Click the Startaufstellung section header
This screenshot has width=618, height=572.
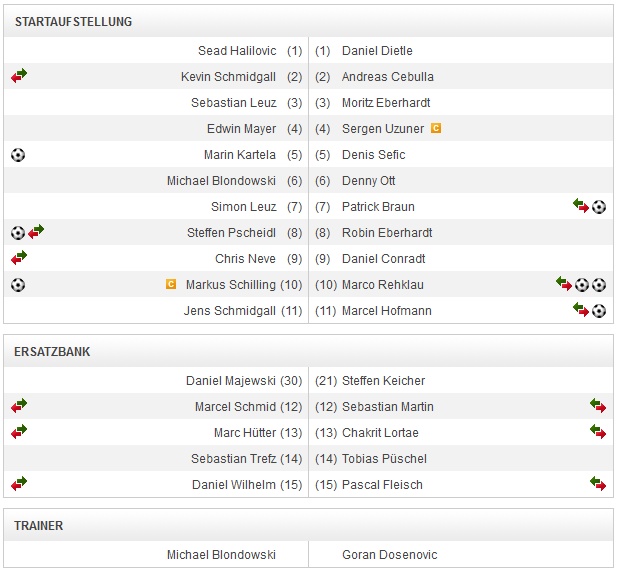pyautogui.click(x=73, y=21)
